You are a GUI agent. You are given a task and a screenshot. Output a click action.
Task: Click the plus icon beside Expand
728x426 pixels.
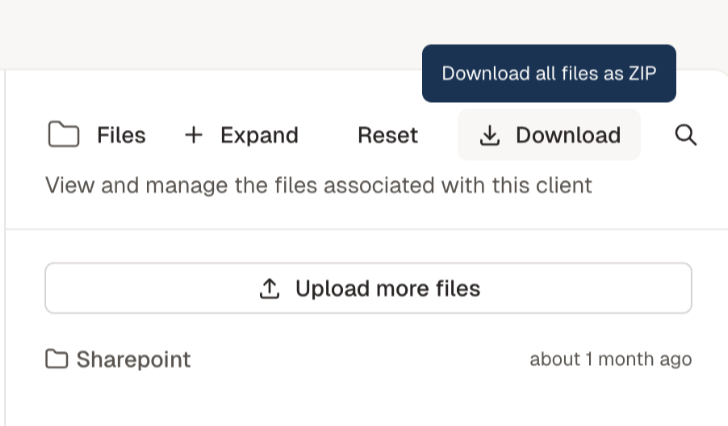[194, 135]
